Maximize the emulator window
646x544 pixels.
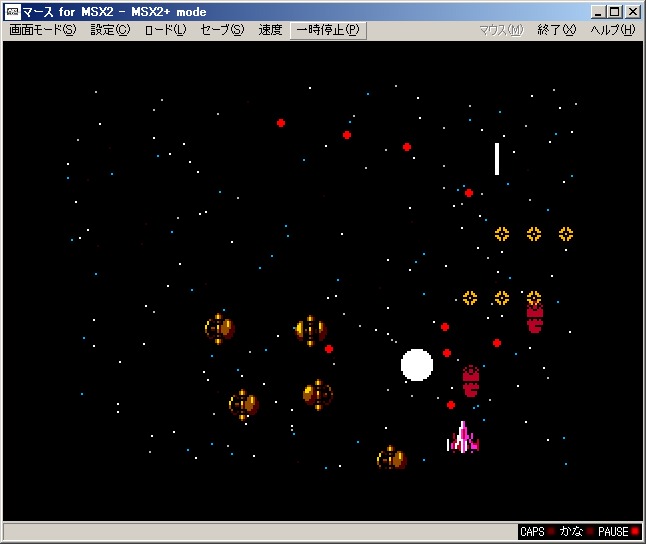(616, 12)
